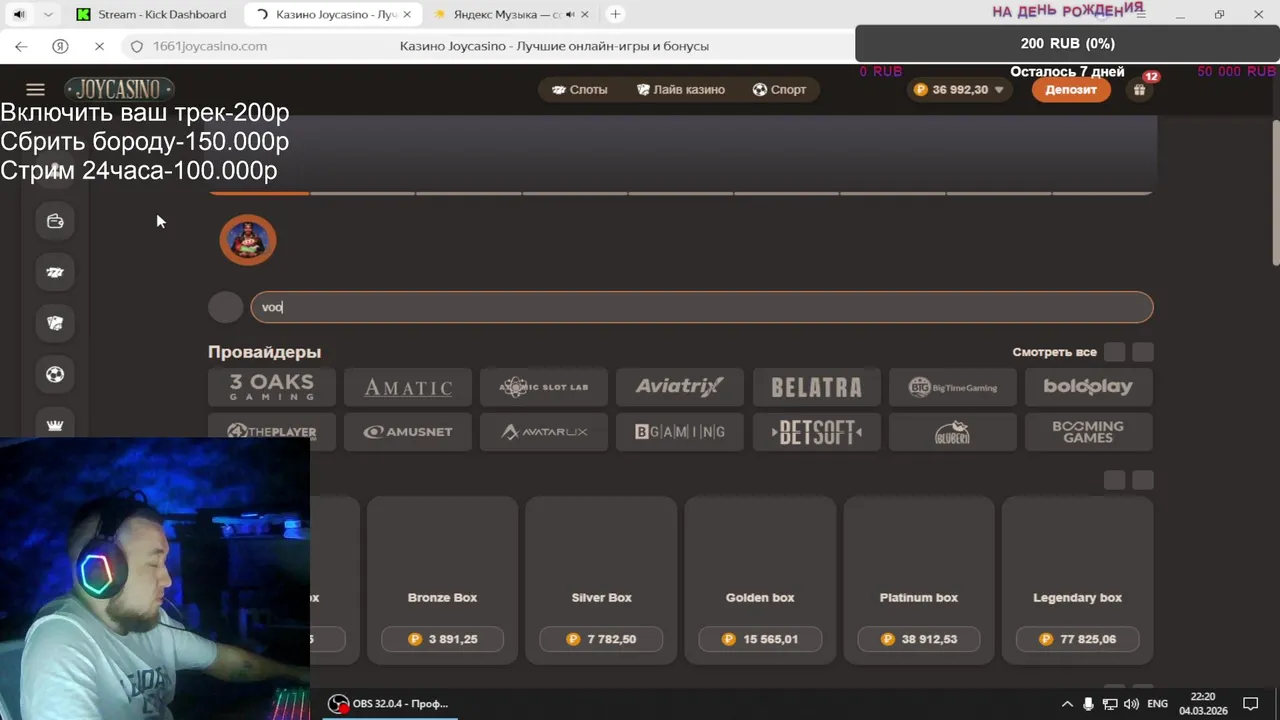The height and width of the screenshot is (720, 1280).
Task: Click the Joycasino logo
Action: click(x=120, y=90)
